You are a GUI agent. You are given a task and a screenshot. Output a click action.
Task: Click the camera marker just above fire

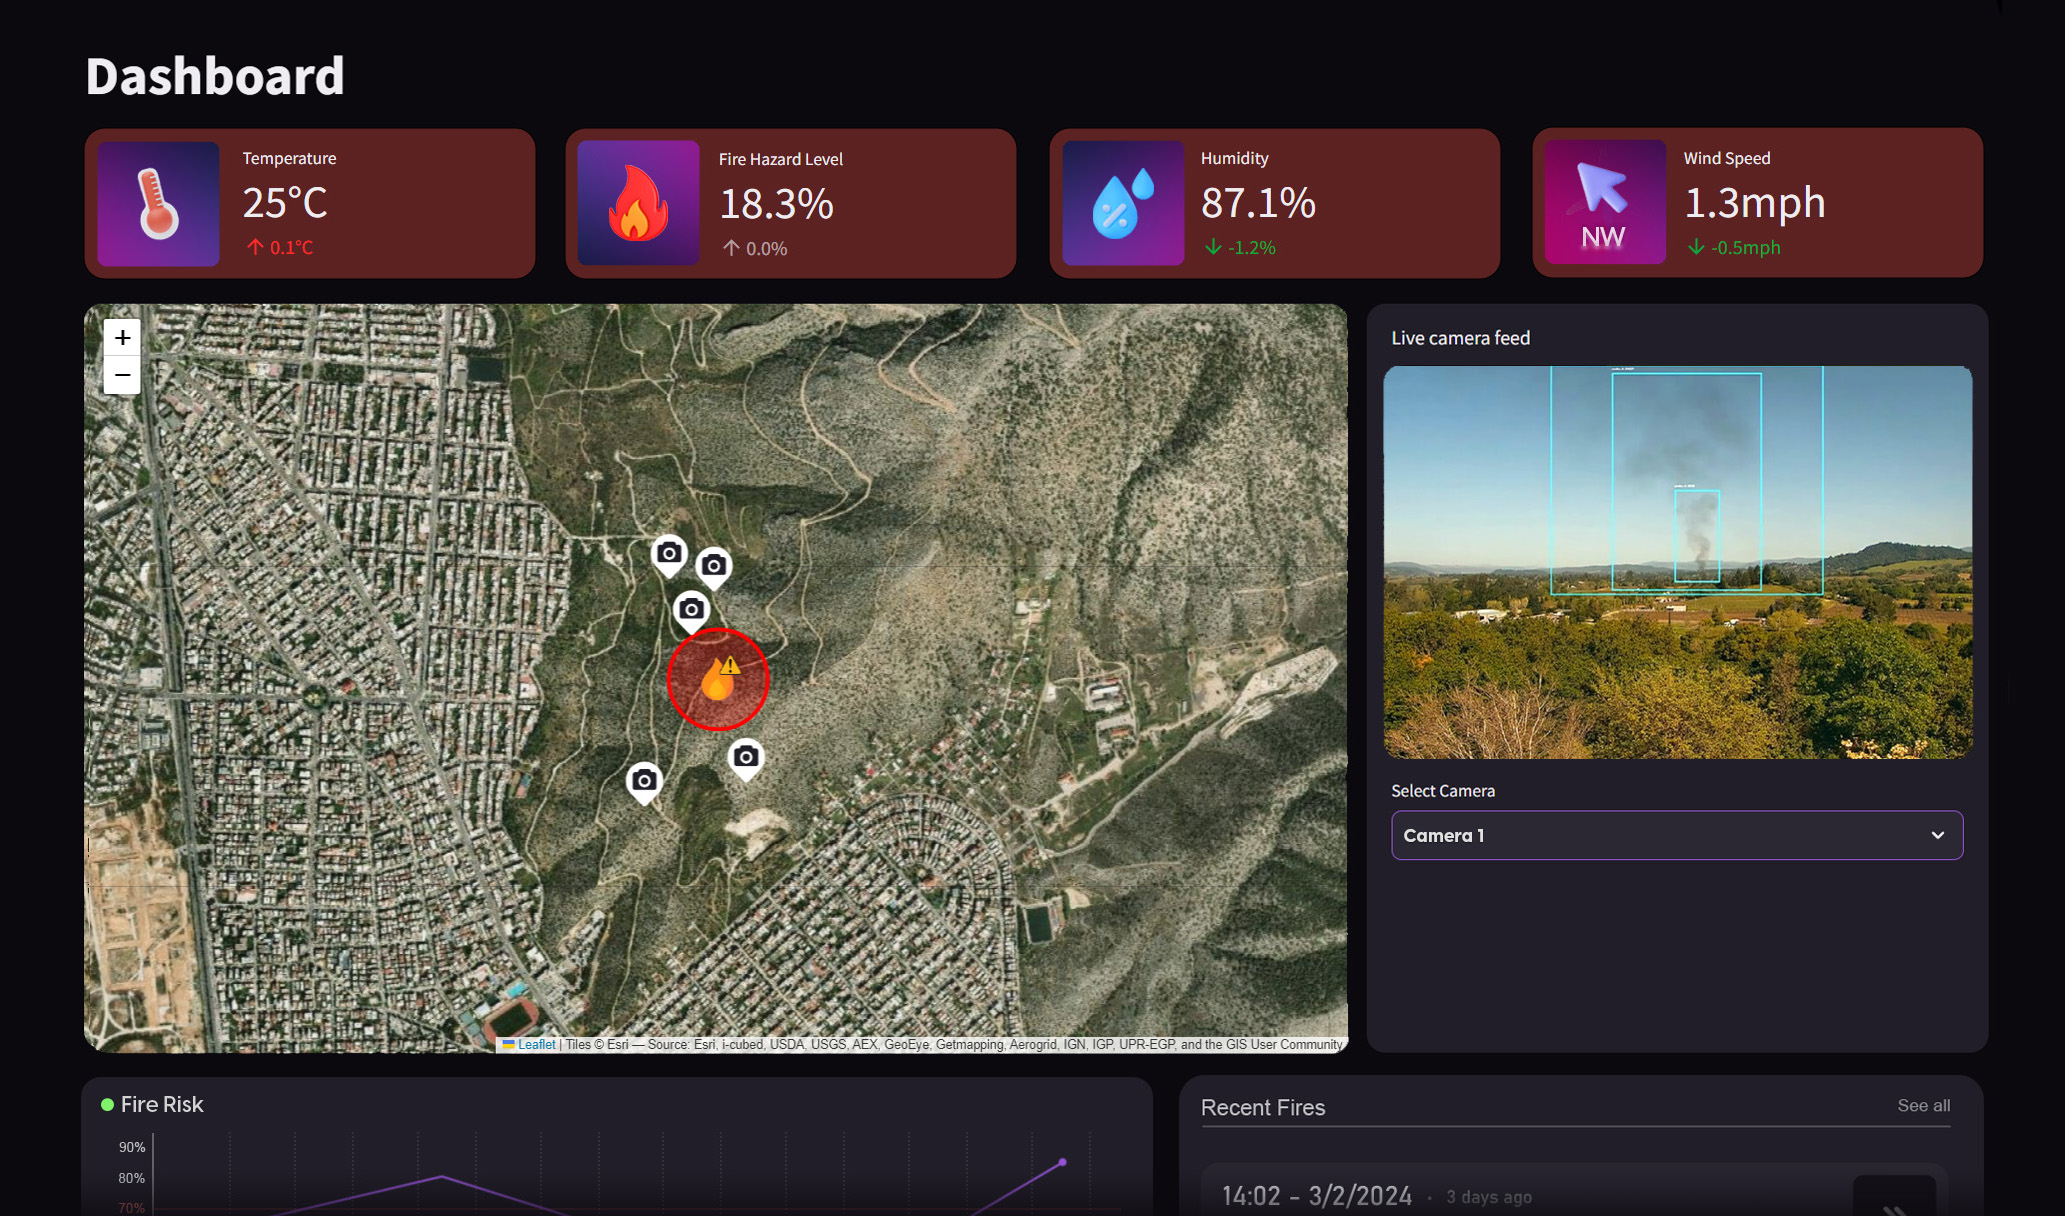pyautogui.click(x=691, y=610)
